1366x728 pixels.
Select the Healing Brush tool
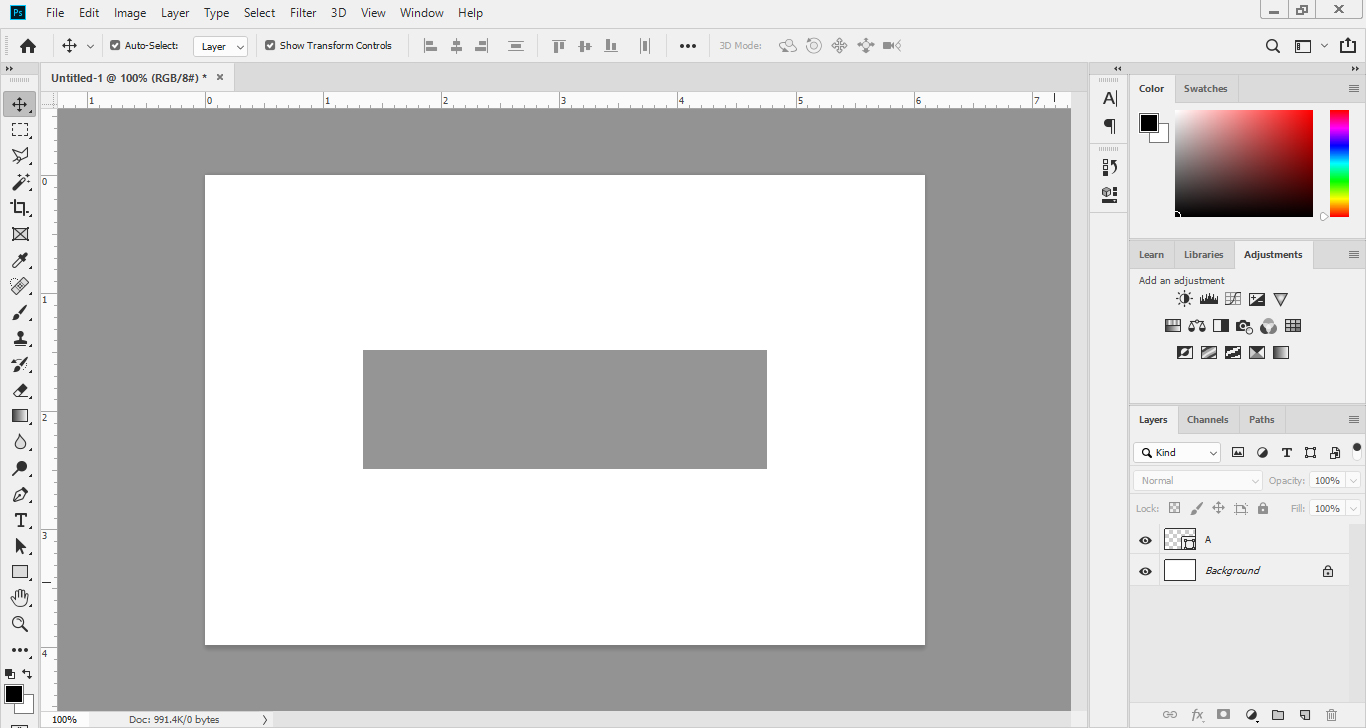coord(19,286)
